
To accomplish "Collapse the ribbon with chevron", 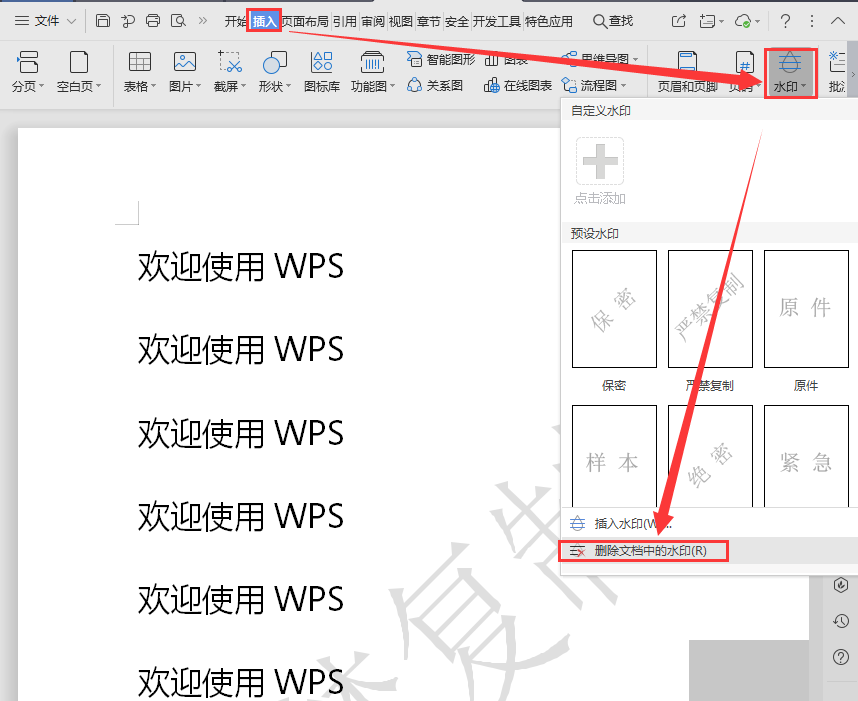I will click(838, 21).
